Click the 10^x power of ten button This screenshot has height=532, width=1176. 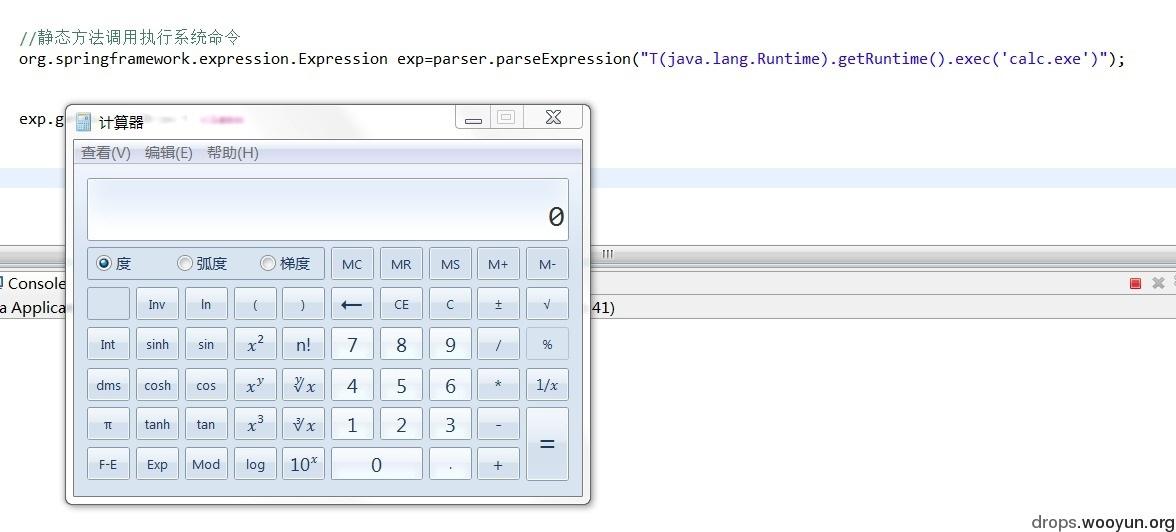[303, 464]
